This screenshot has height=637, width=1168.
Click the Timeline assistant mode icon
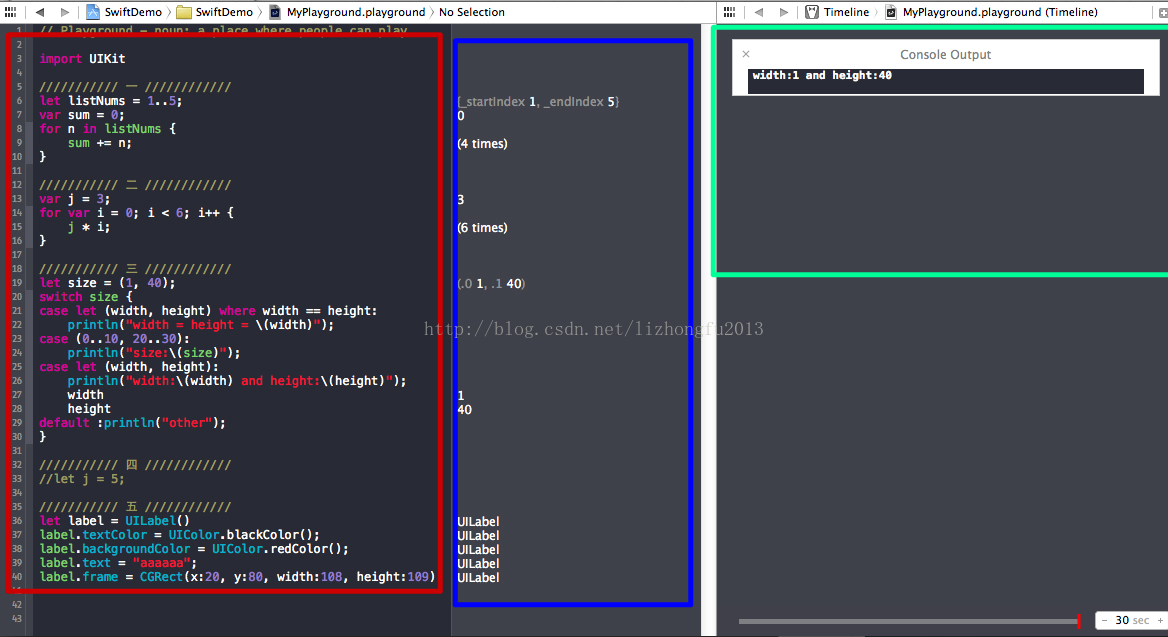[812, 12]
